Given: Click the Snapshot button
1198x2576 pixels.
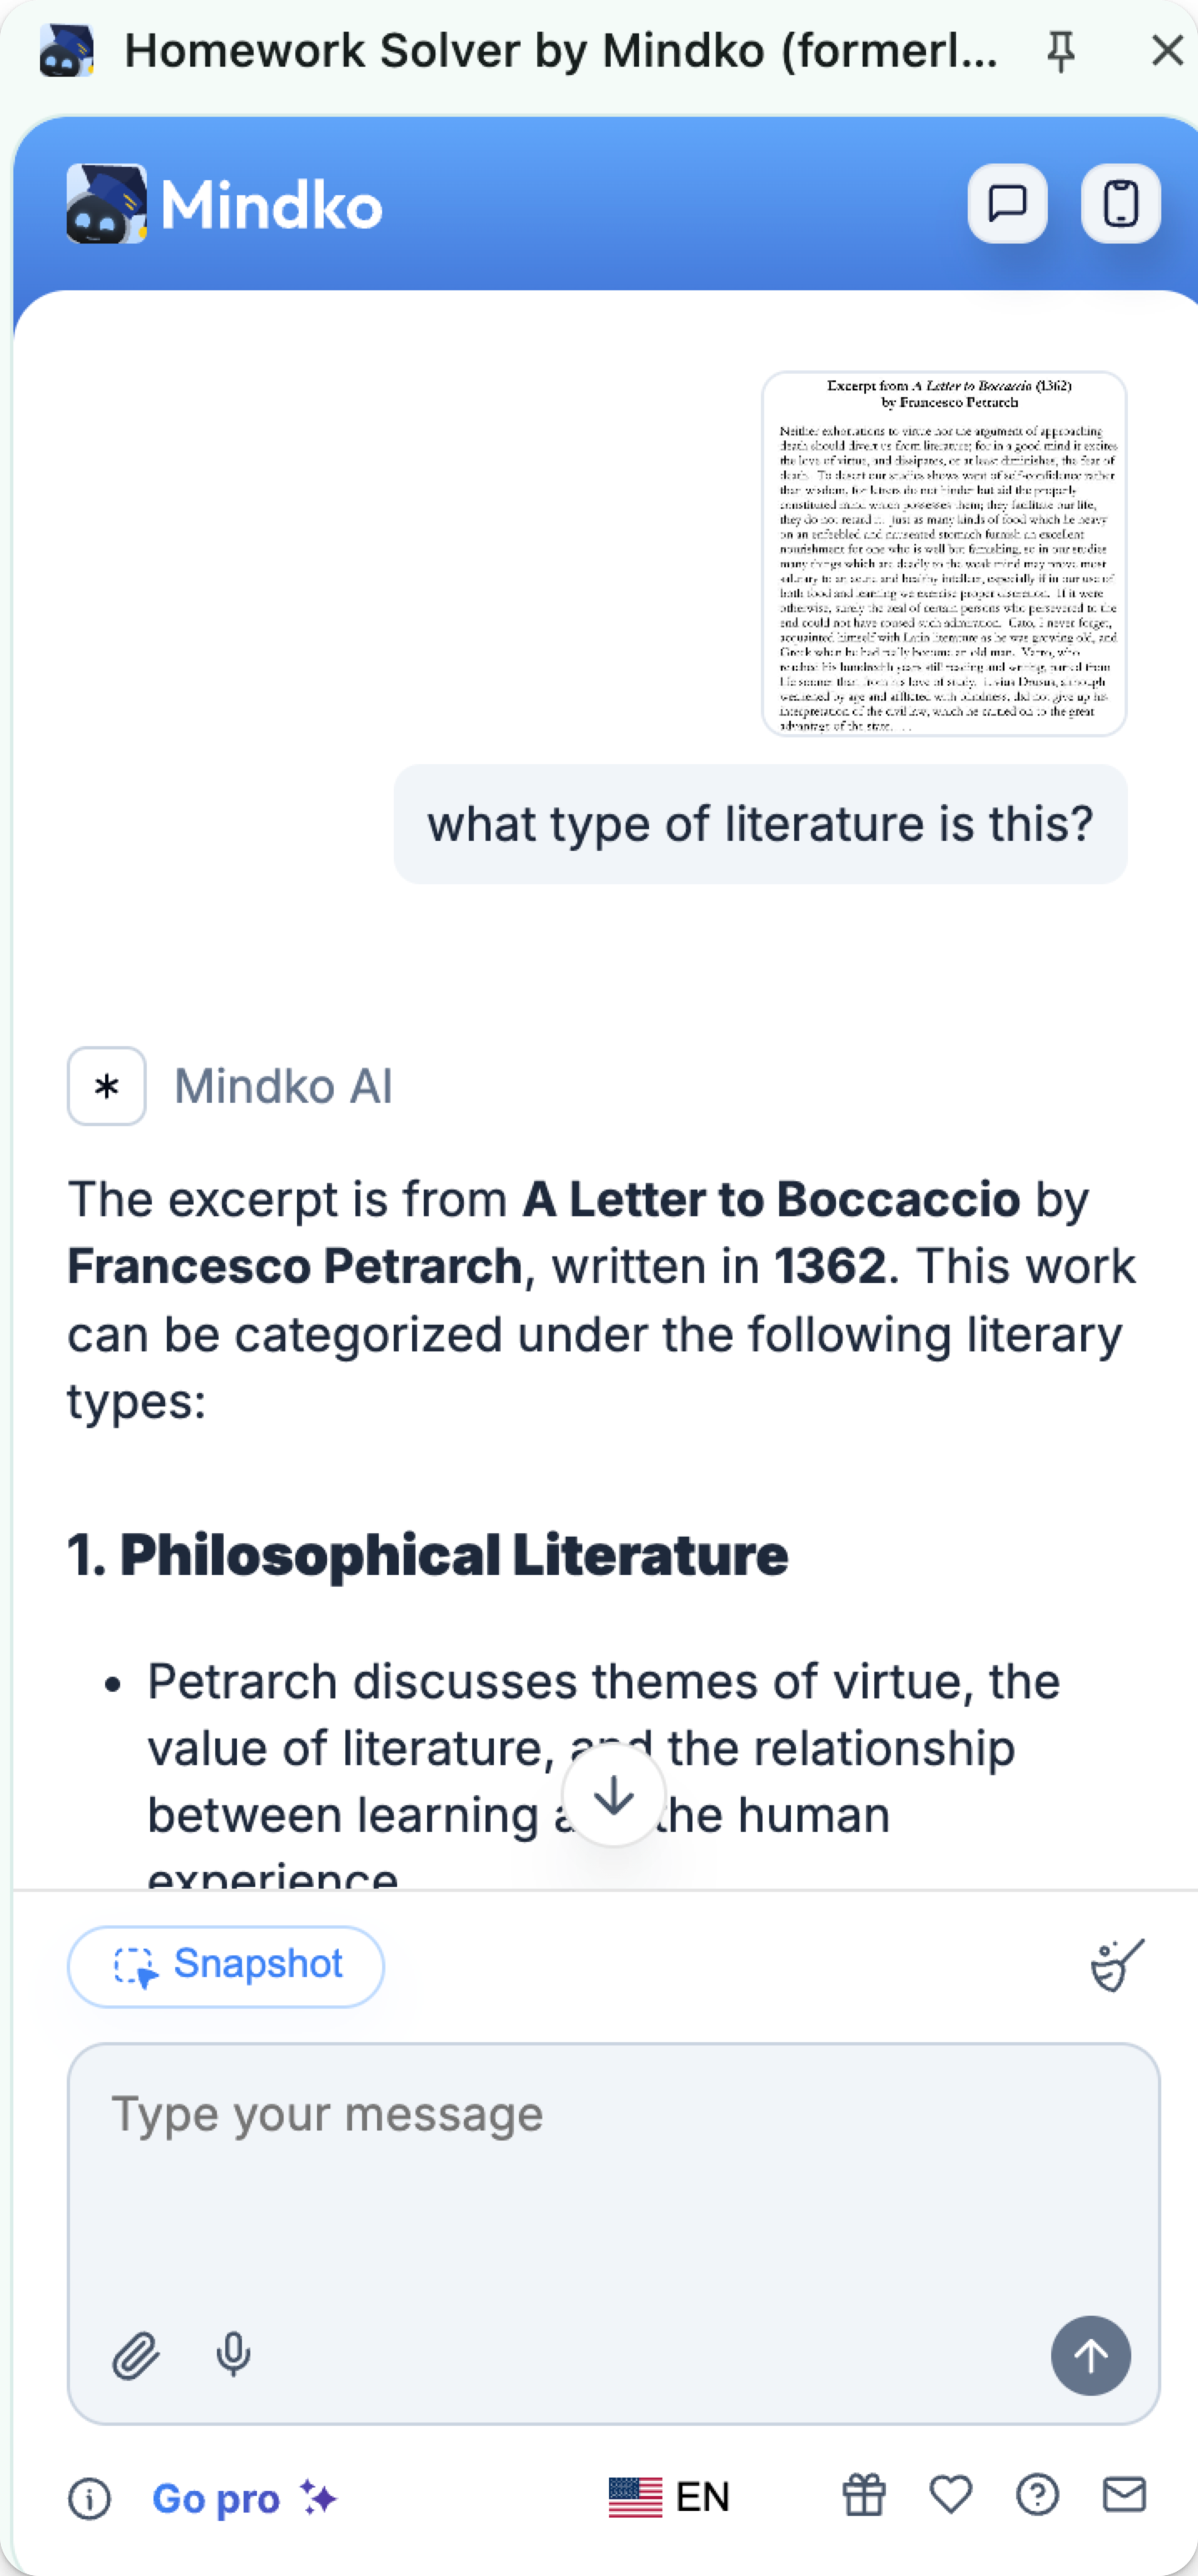Looking at the screenshot, I should (x=226, y=1965).
